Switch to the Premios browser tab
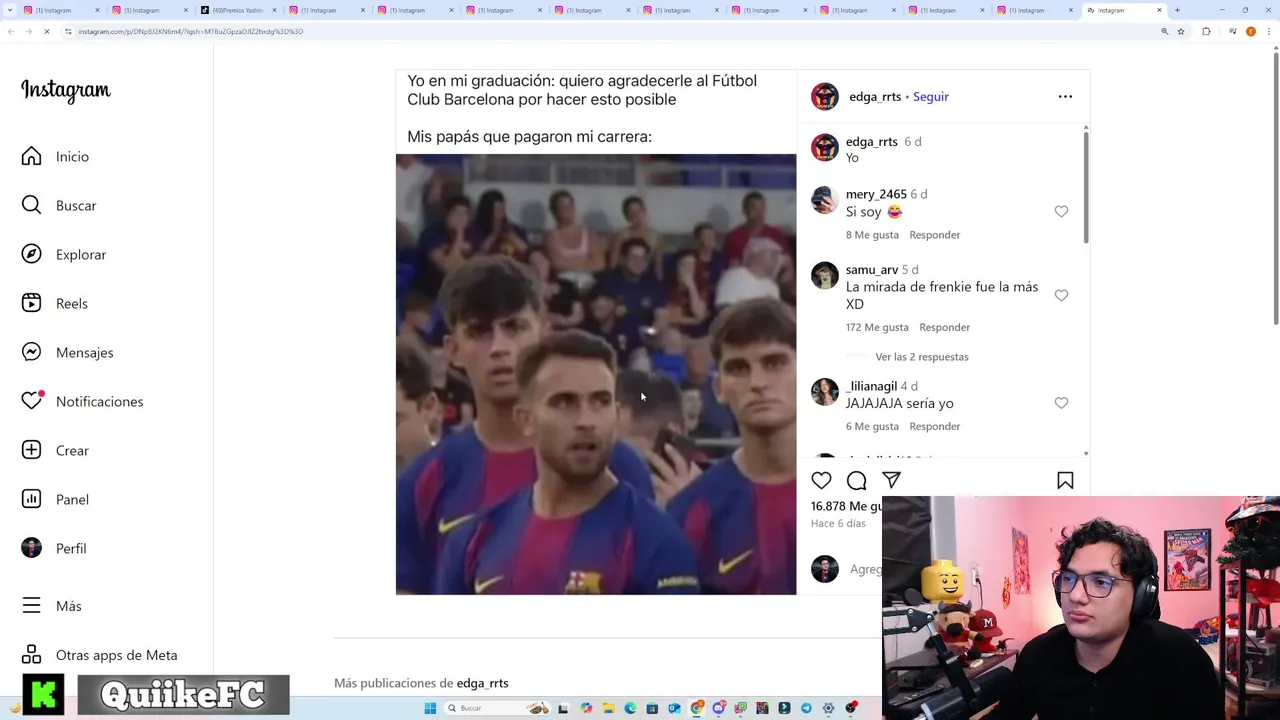Image resolution: width=1280 pixels, height=720 pixels. coord(236,10)
